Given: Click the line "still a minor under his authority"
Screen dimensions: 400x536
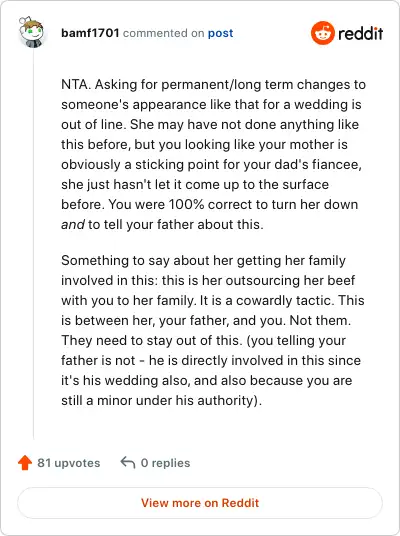Looking at the screenshot, I should 161,400.
